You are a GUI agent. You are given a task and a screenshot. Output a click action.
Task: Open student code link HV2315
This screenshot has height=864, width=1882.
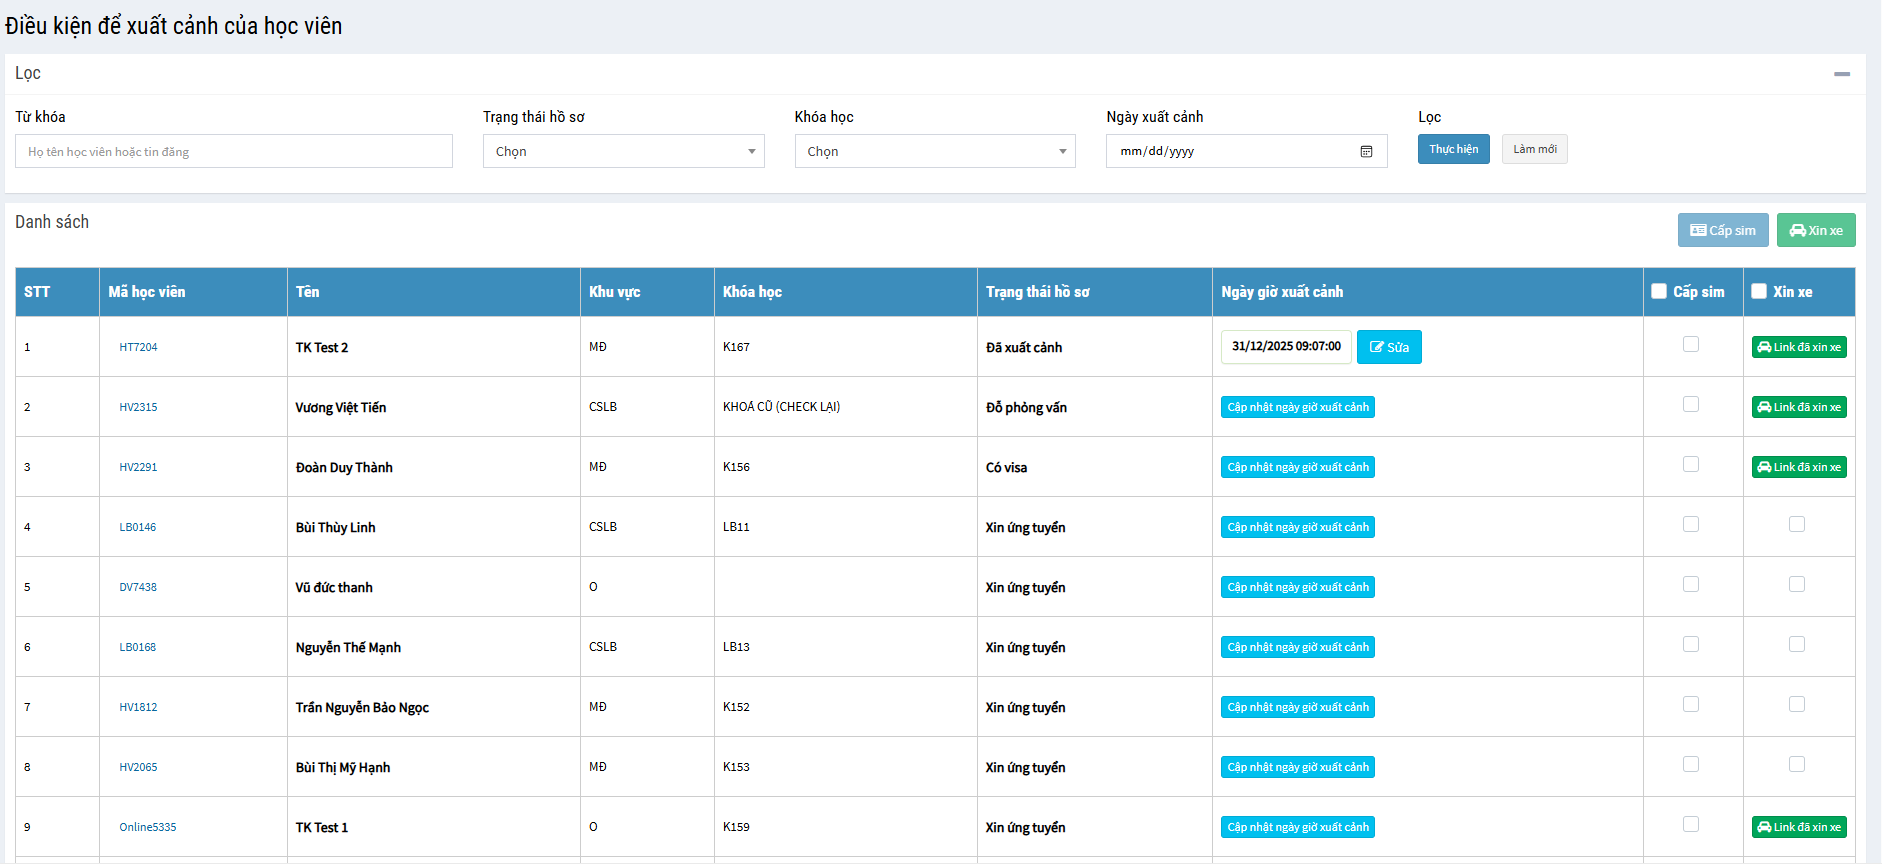138,407
